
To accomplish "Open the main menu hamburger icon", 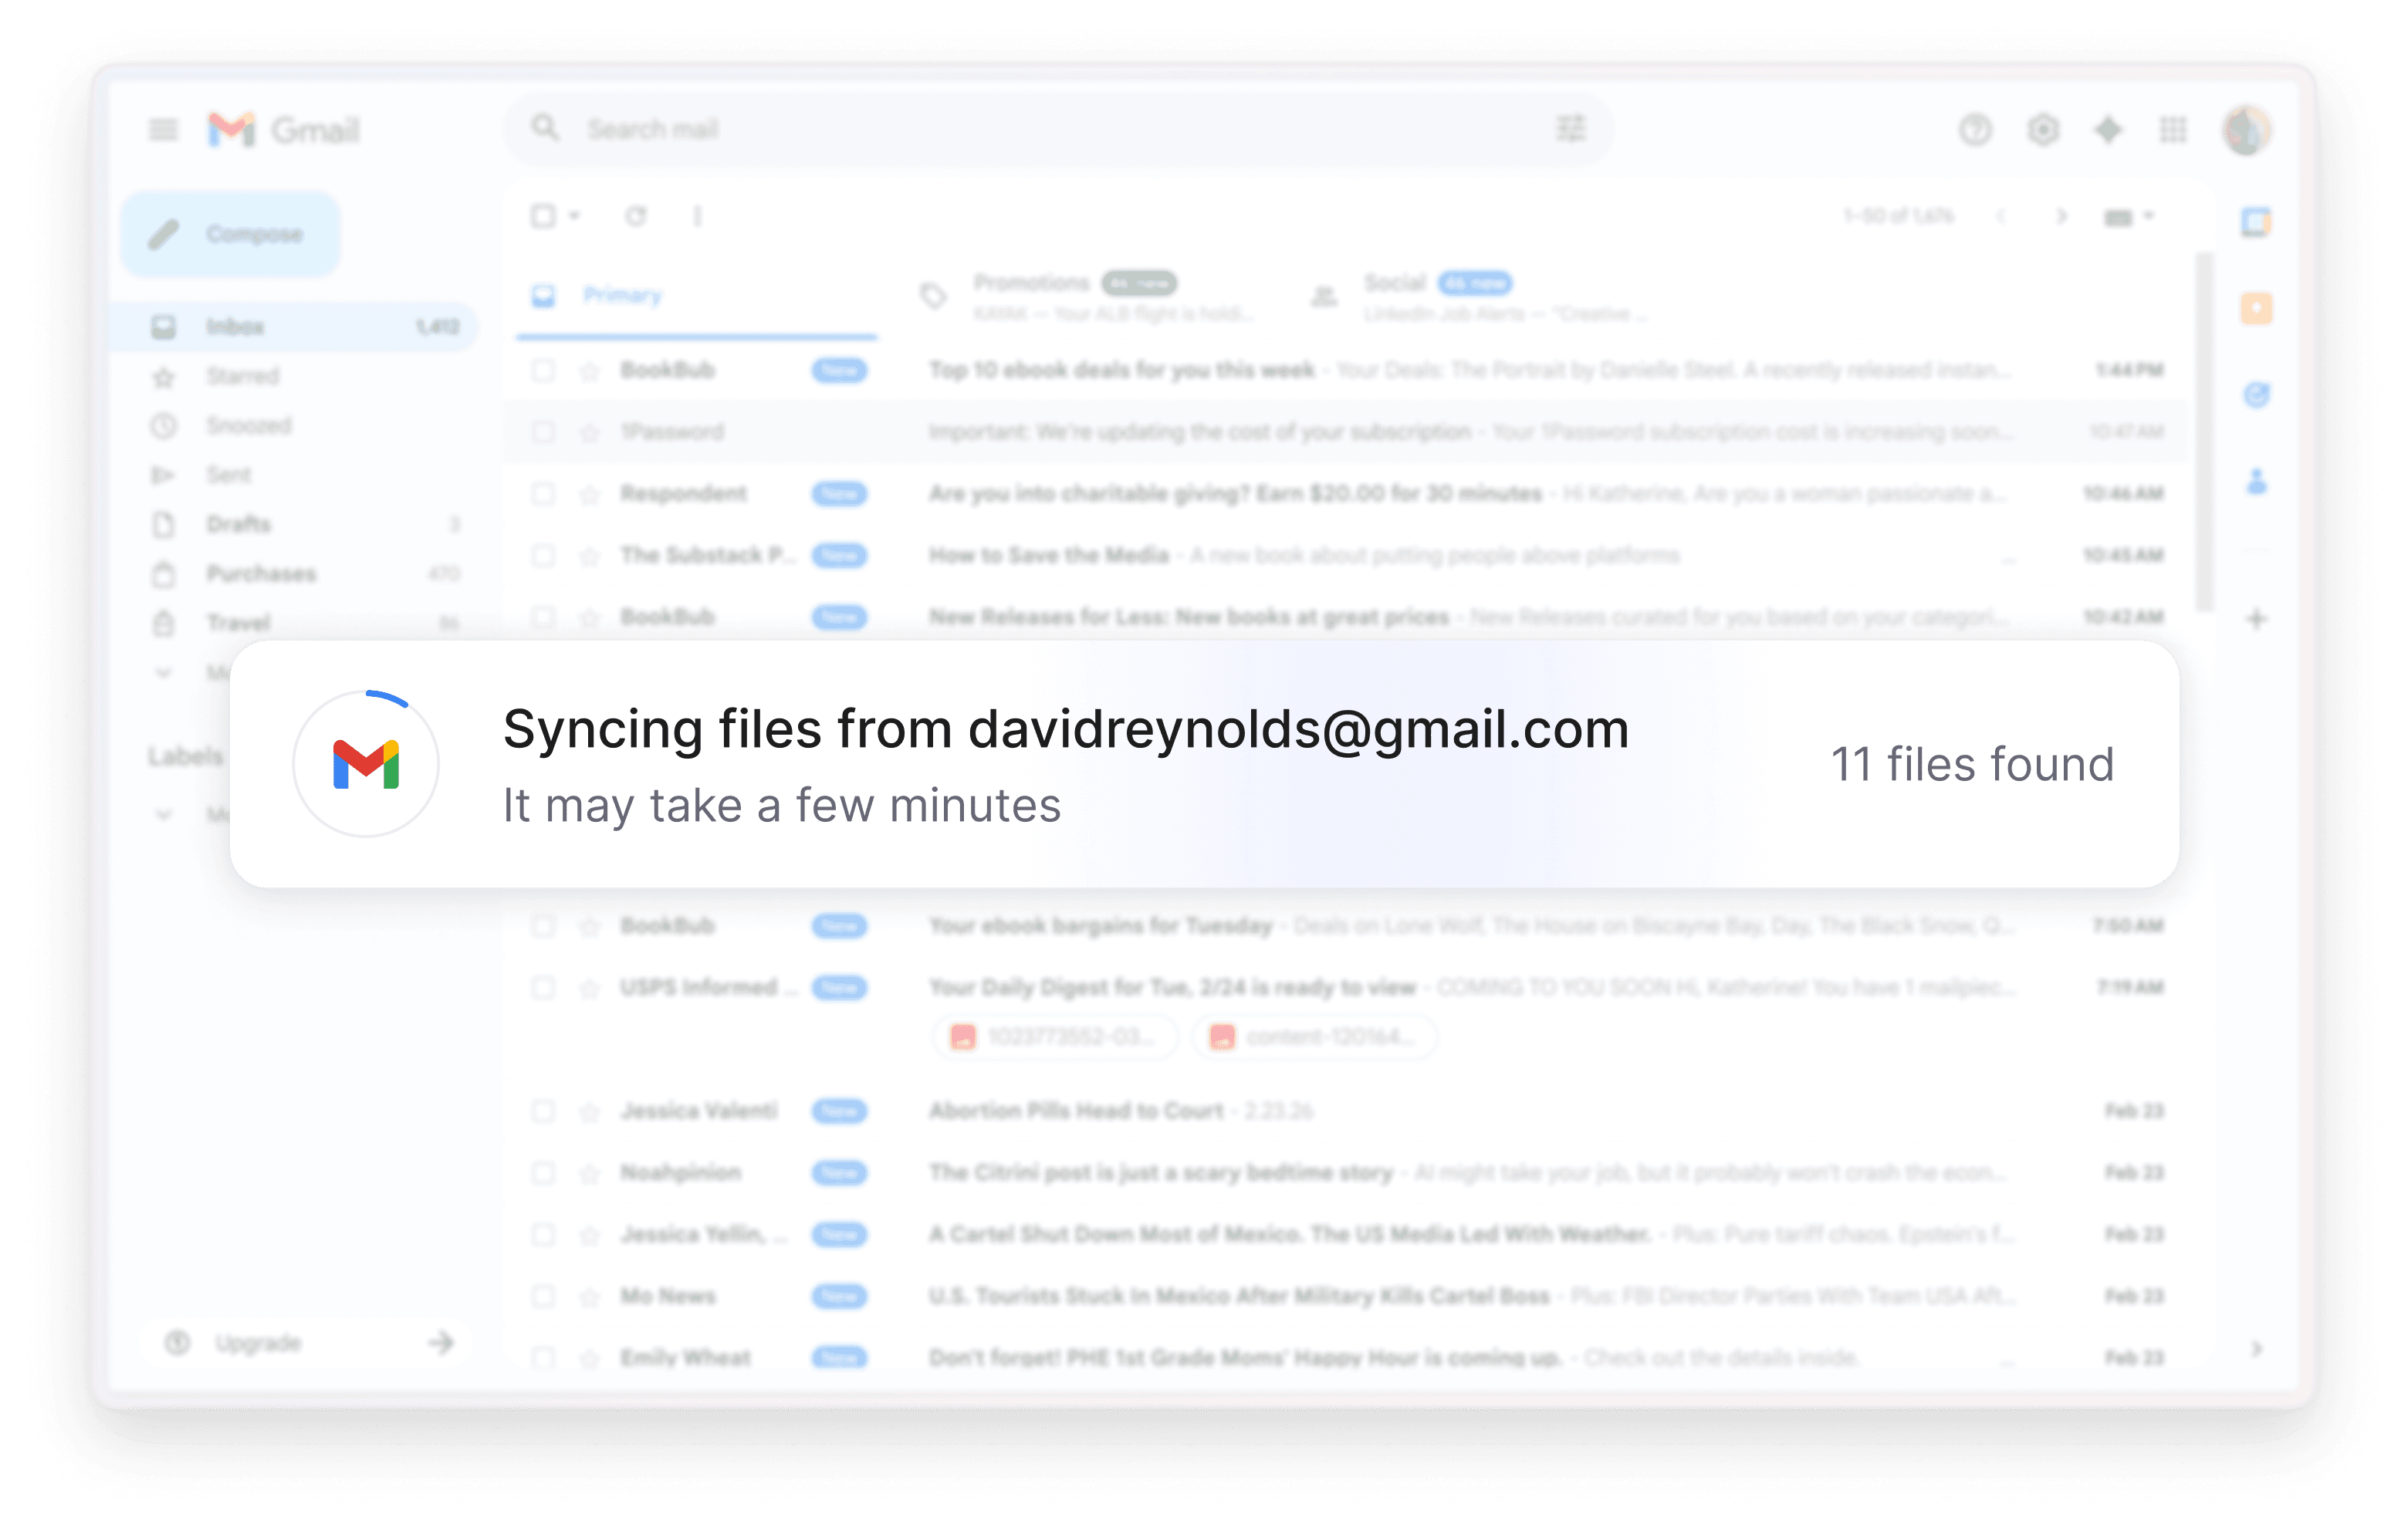I will pos(163,130).
